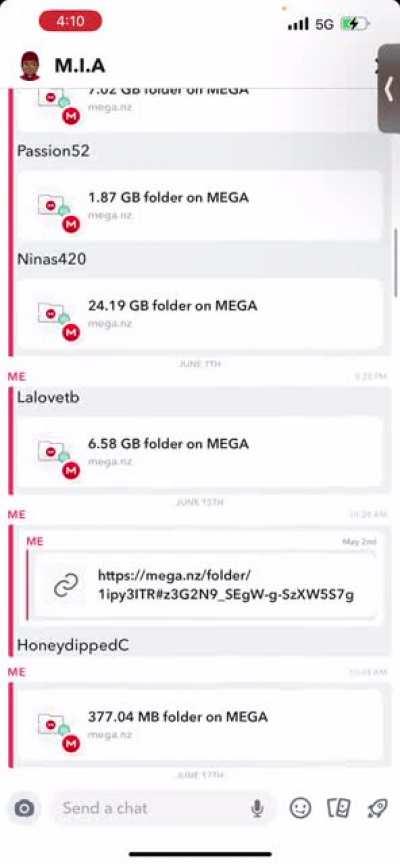
Task: Open the 24.19 GB folder on MEGA
Action: click(199, 315)
